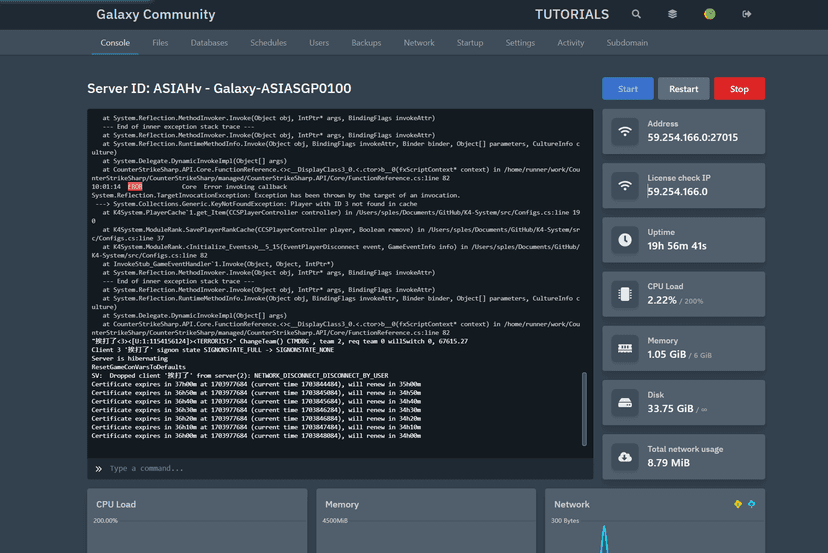
Task: Click the Memory chart title
Action: (342, 504)
